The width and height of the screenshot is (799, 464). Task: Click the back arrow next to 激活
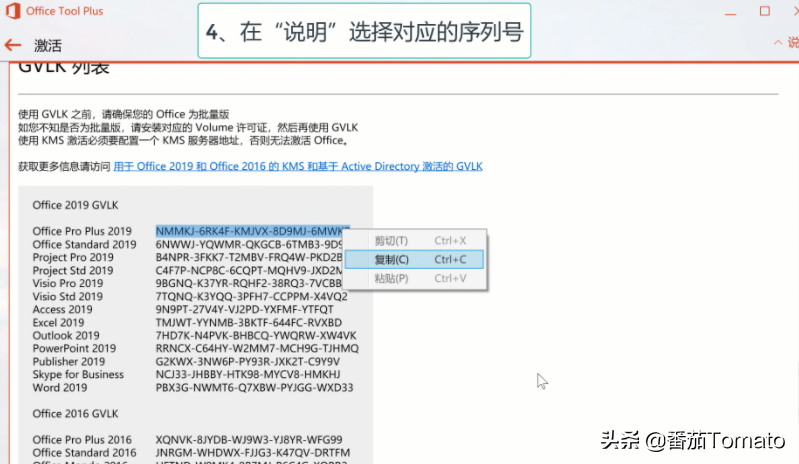click(x=13, y=45)
